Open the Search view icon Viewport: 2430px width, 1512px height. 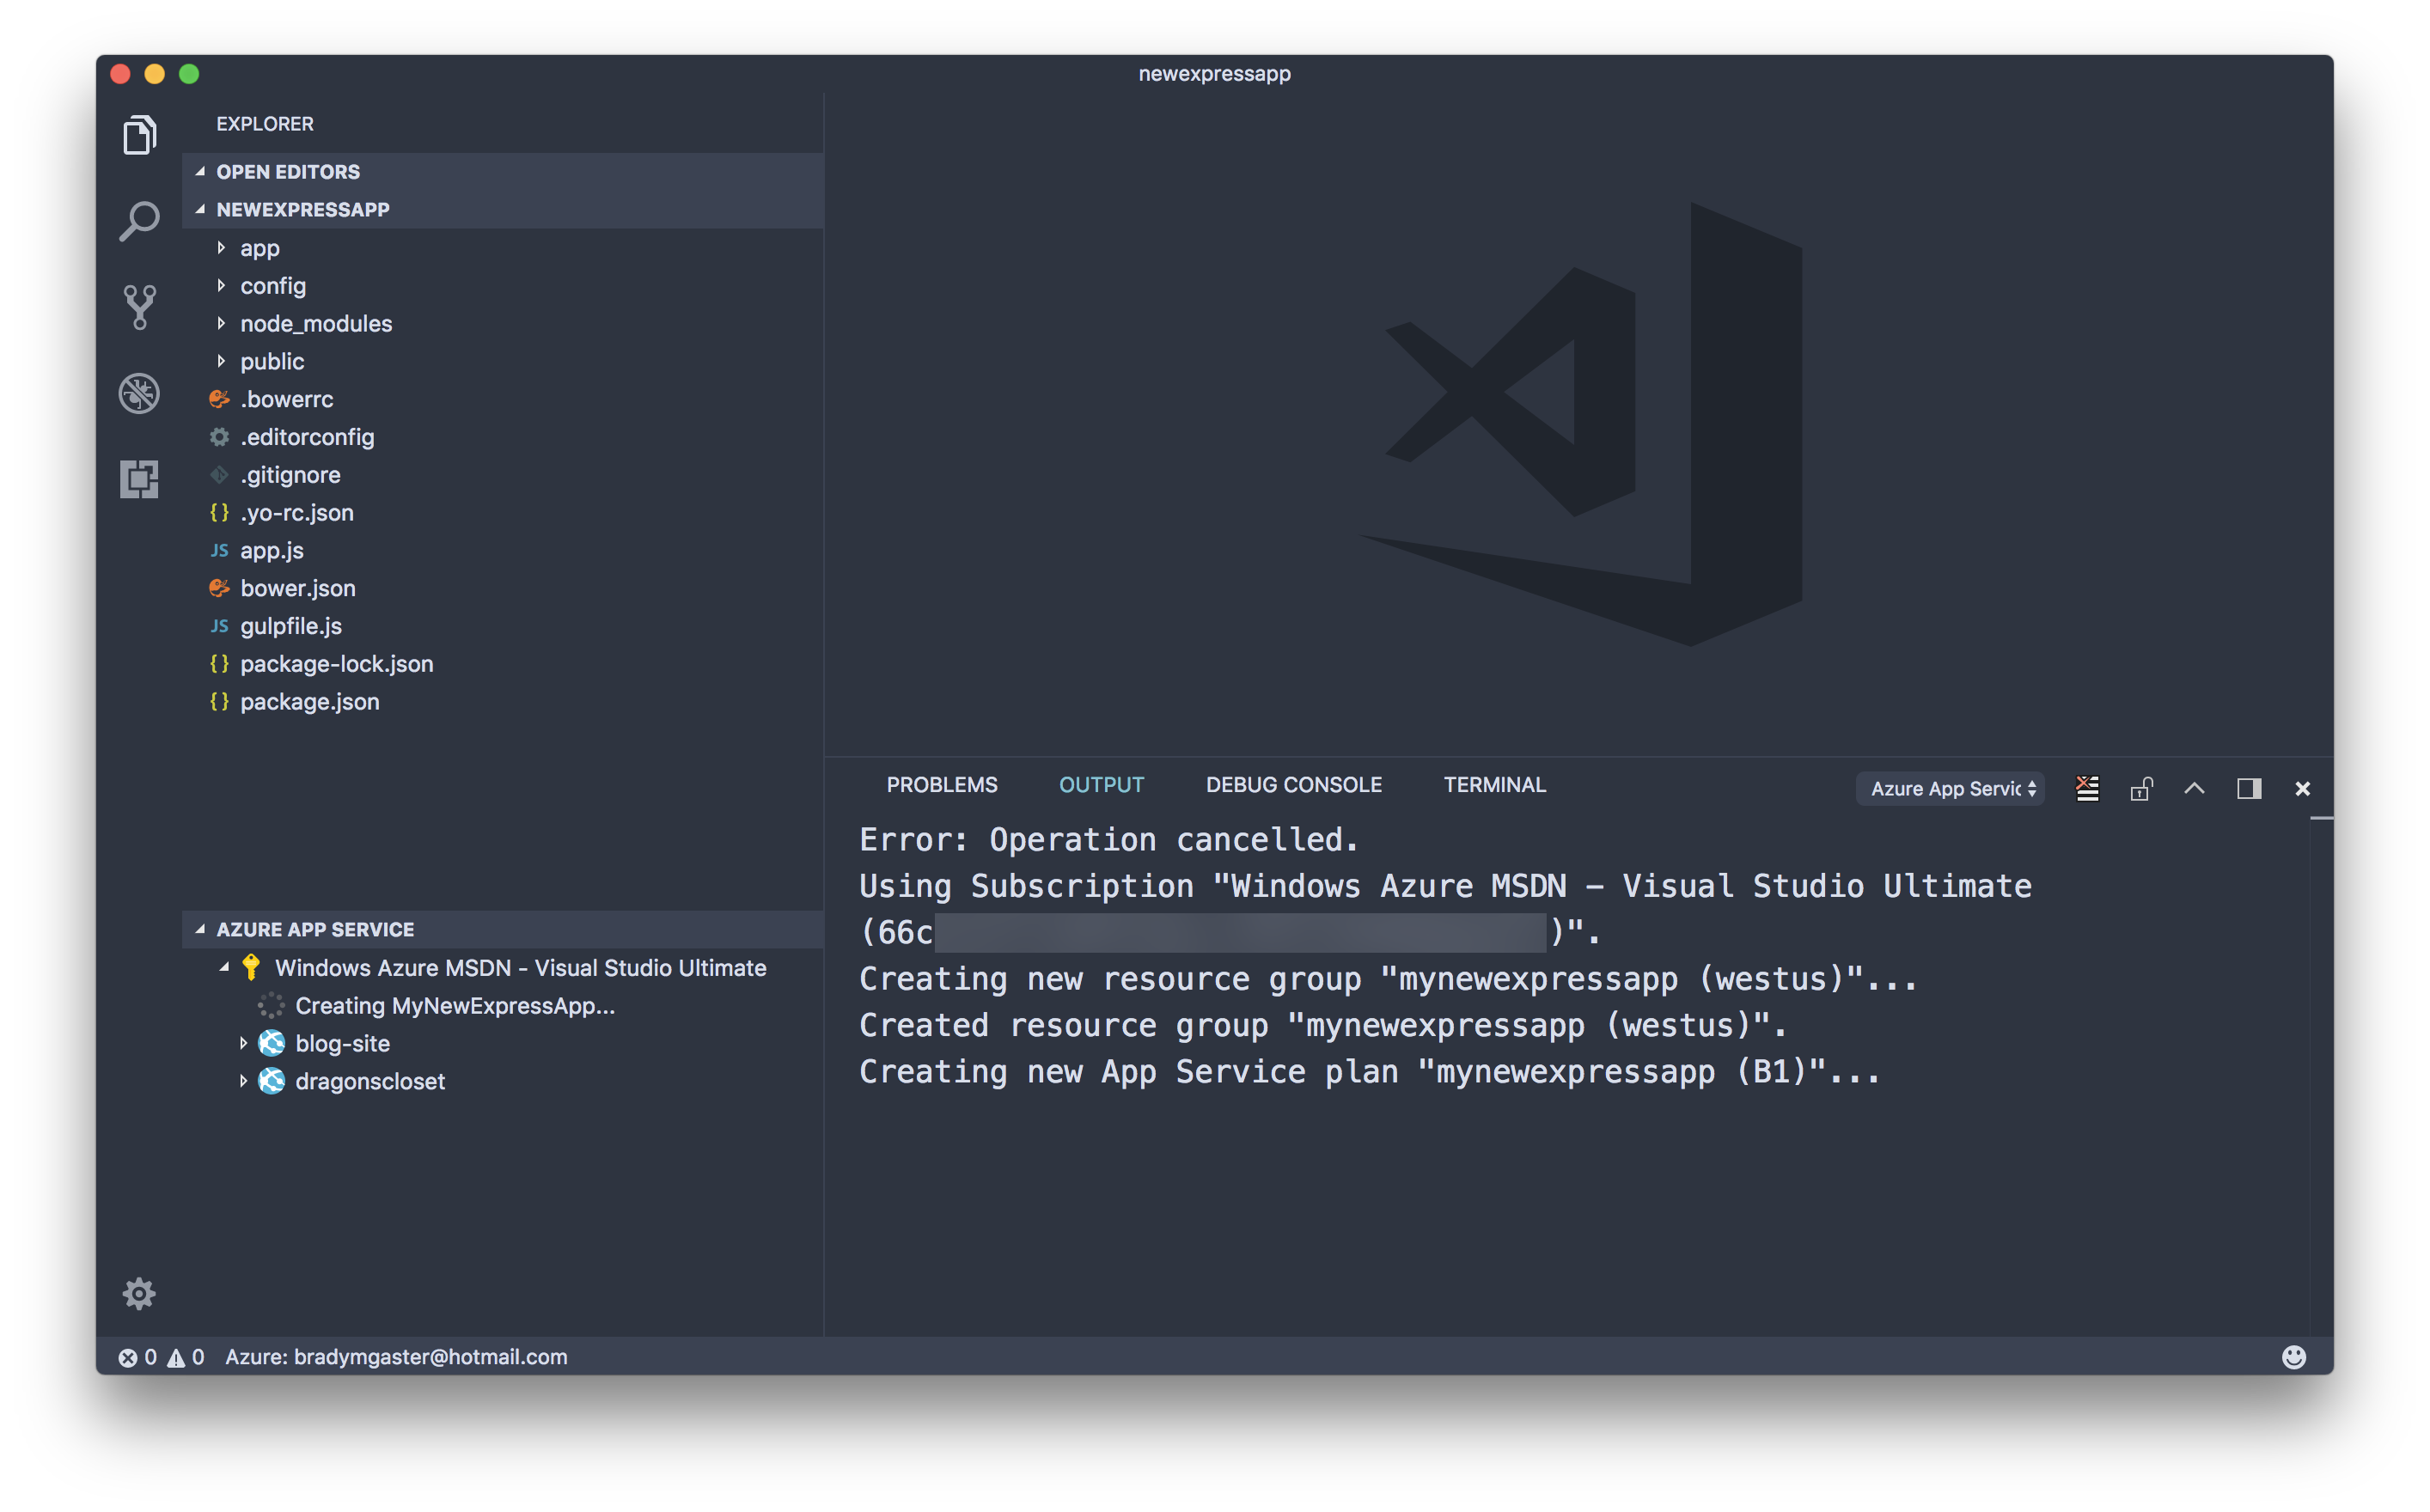click(139, 221)
